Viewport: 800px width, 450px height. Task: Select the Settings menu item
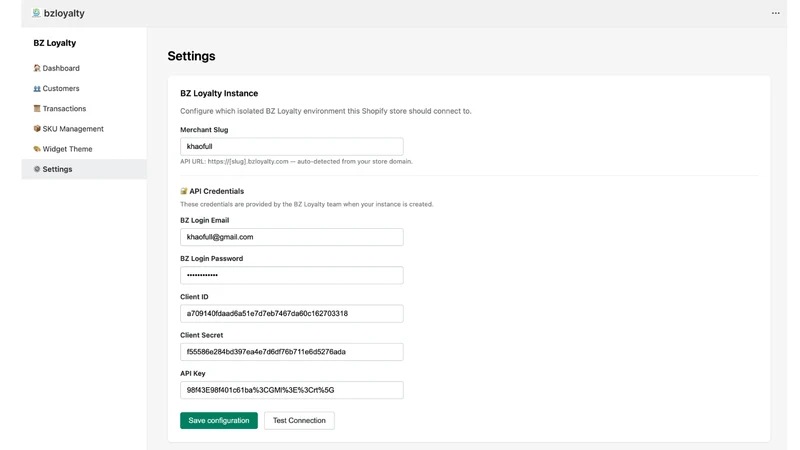pyautogui.click(x=84, y=169)
